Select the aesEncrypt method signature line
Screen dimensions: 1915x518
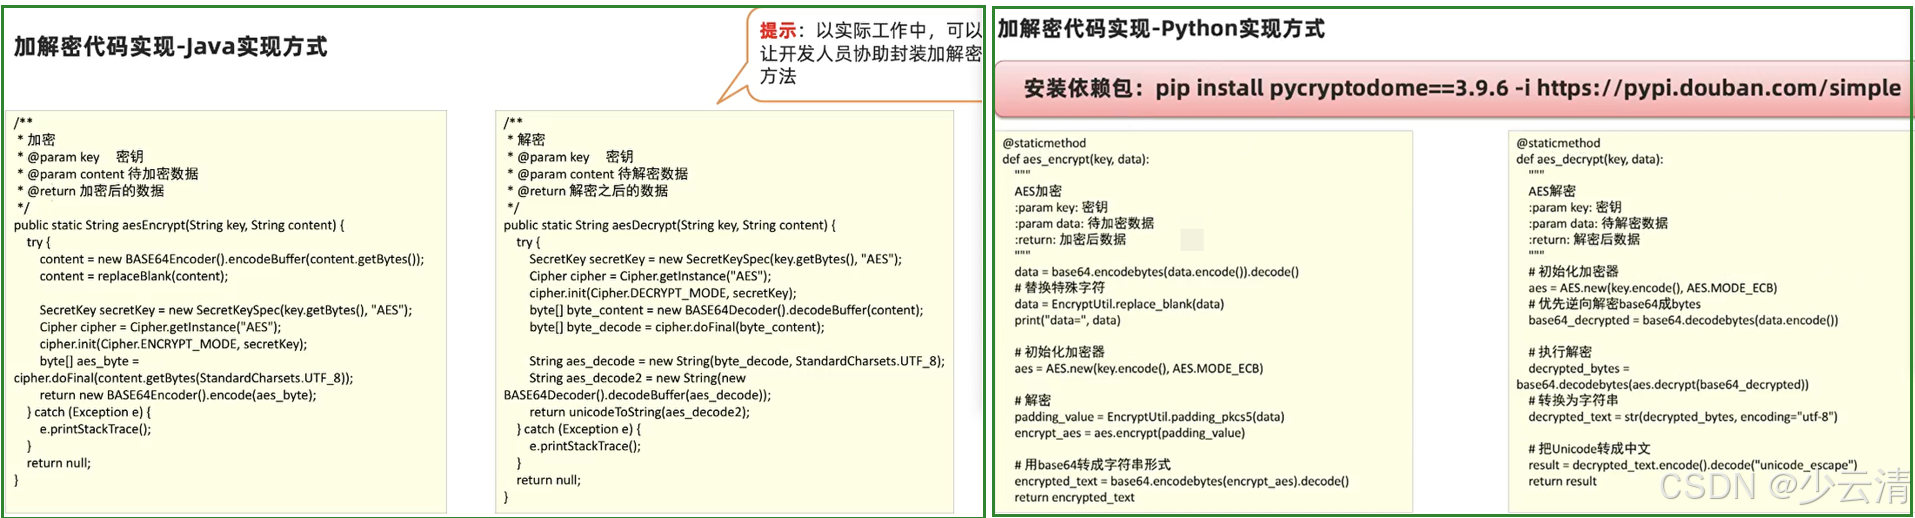coord(179,225)
